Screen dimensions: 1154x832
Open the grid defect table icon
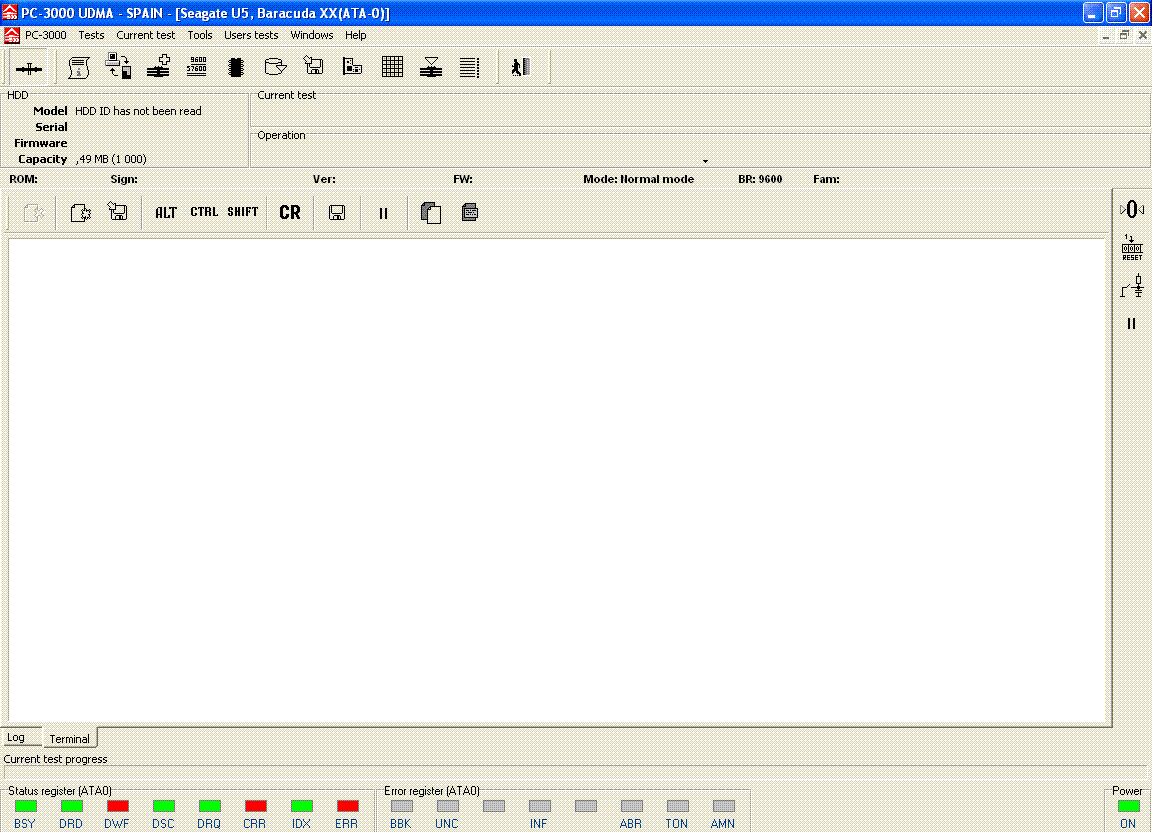coord(392,67)
